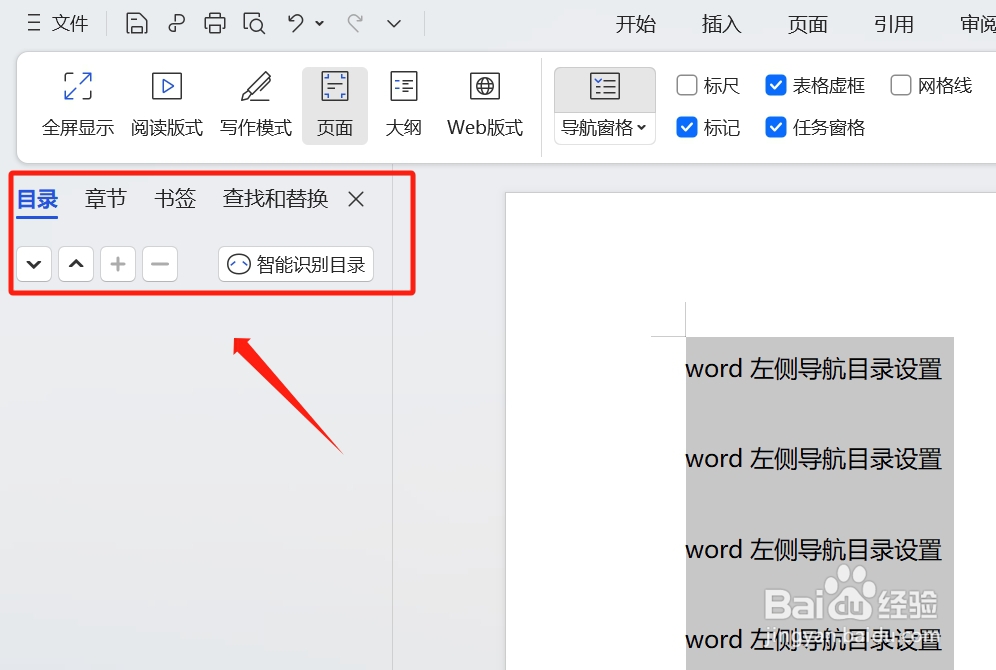Click the Print icon

215,24
